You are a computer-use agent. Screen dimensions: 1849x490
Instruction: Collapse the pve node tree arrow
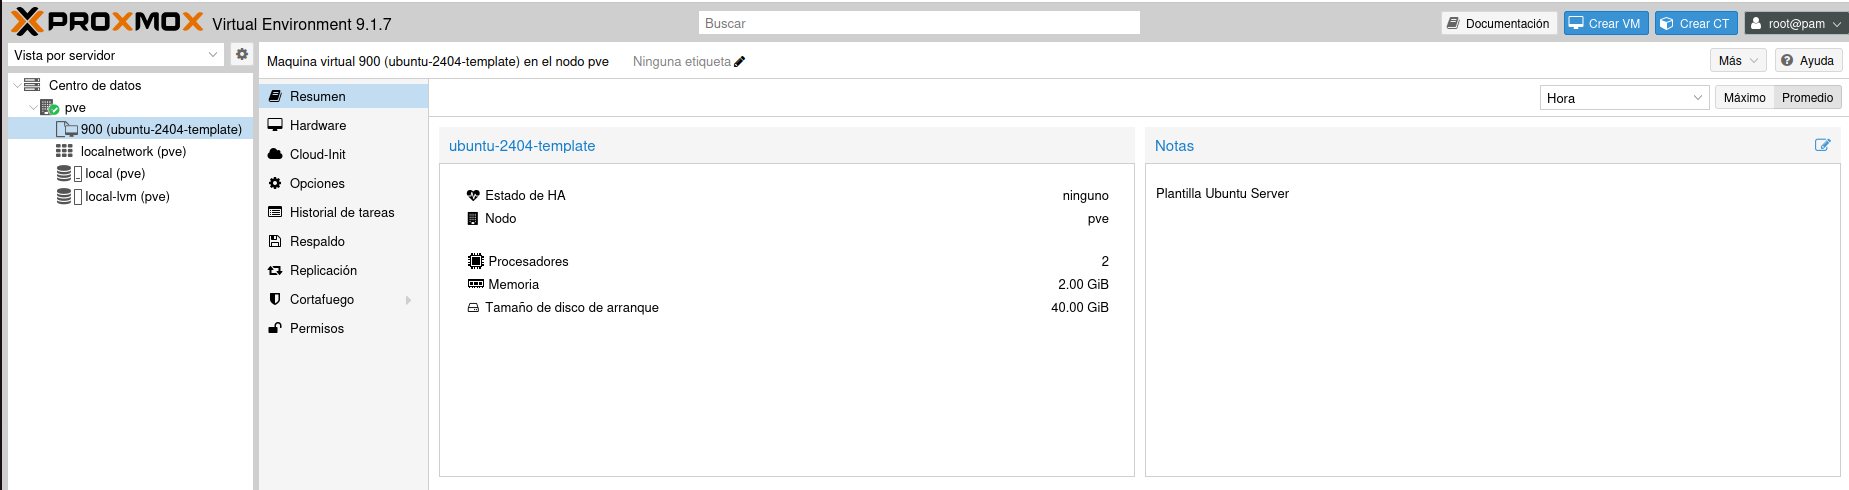coord(33,107)
